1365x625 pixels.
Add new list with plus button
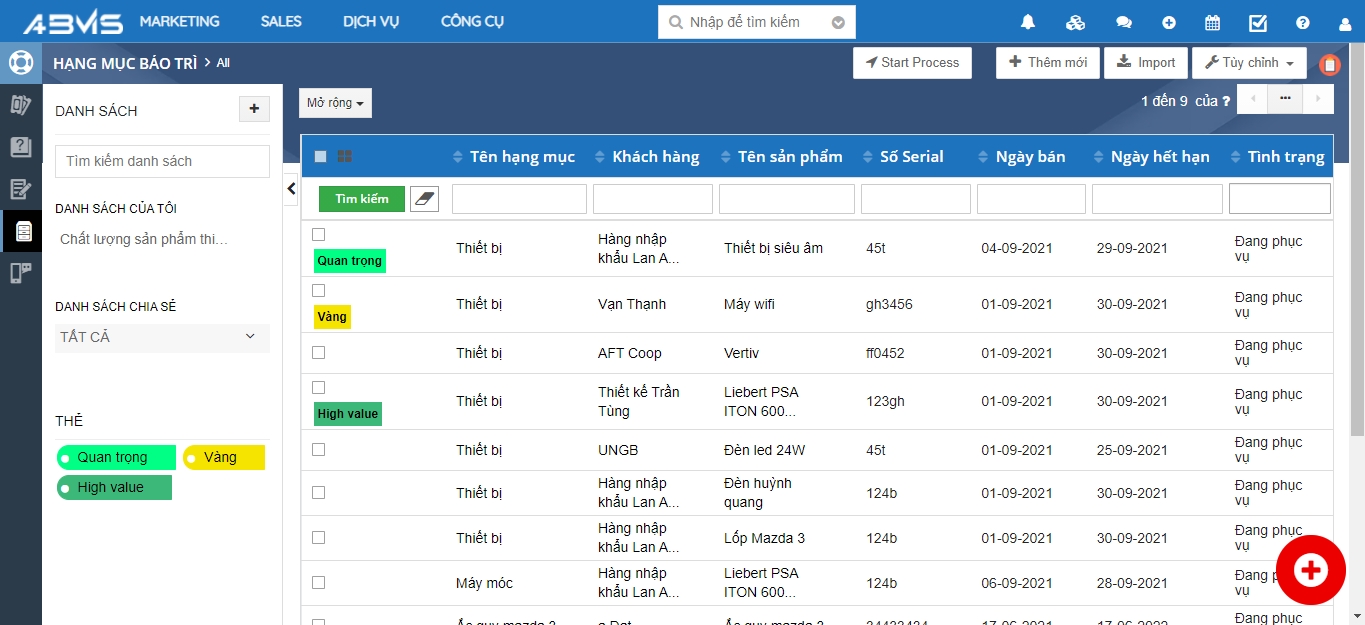click(x=254, y=109)
